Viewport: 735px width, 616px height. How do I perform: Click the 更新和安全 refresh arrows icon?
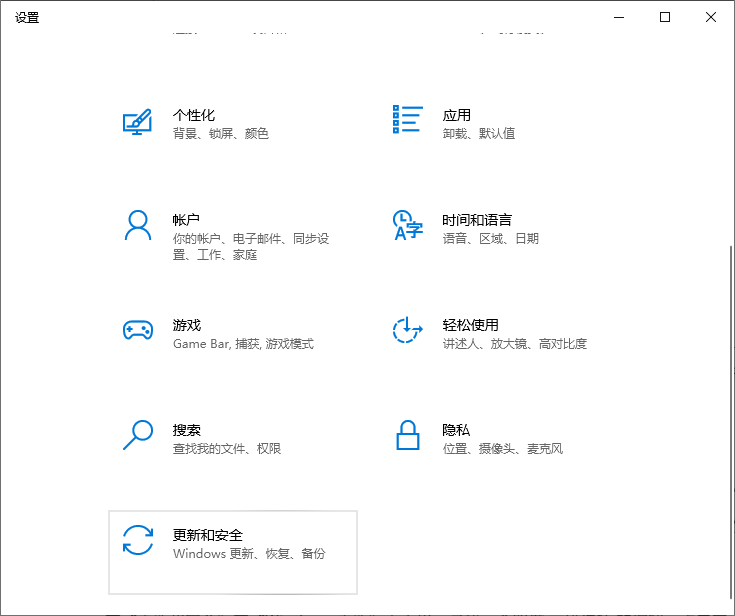pos(138,540)
